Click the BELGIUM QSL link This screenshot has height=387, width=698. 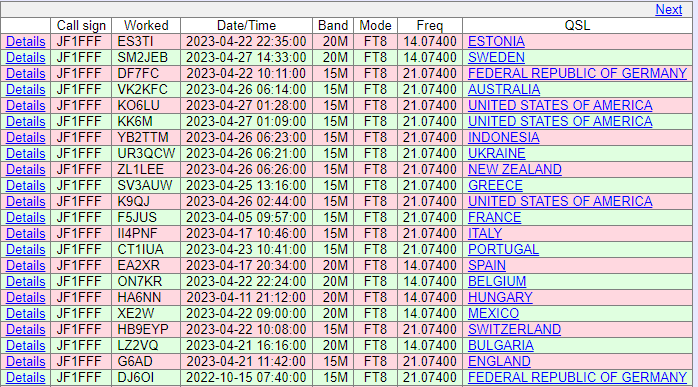click(x=497, y=282)
